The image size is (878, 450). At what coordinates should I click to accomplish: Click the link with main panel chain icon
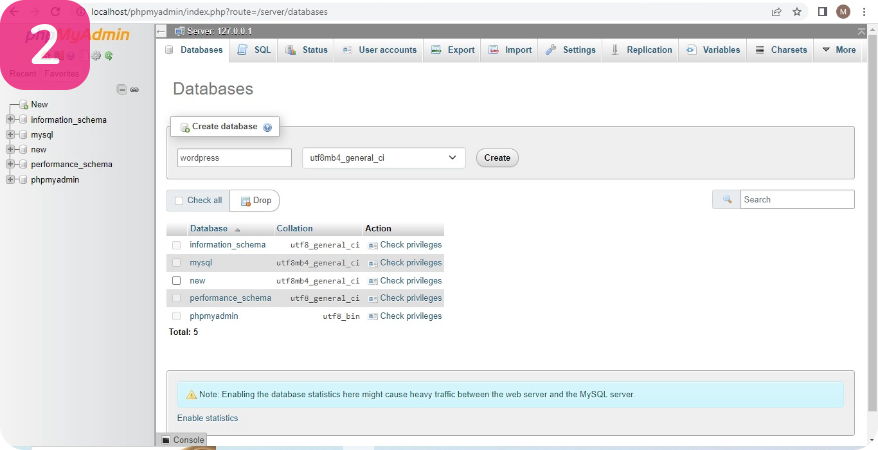click(134, 90)
